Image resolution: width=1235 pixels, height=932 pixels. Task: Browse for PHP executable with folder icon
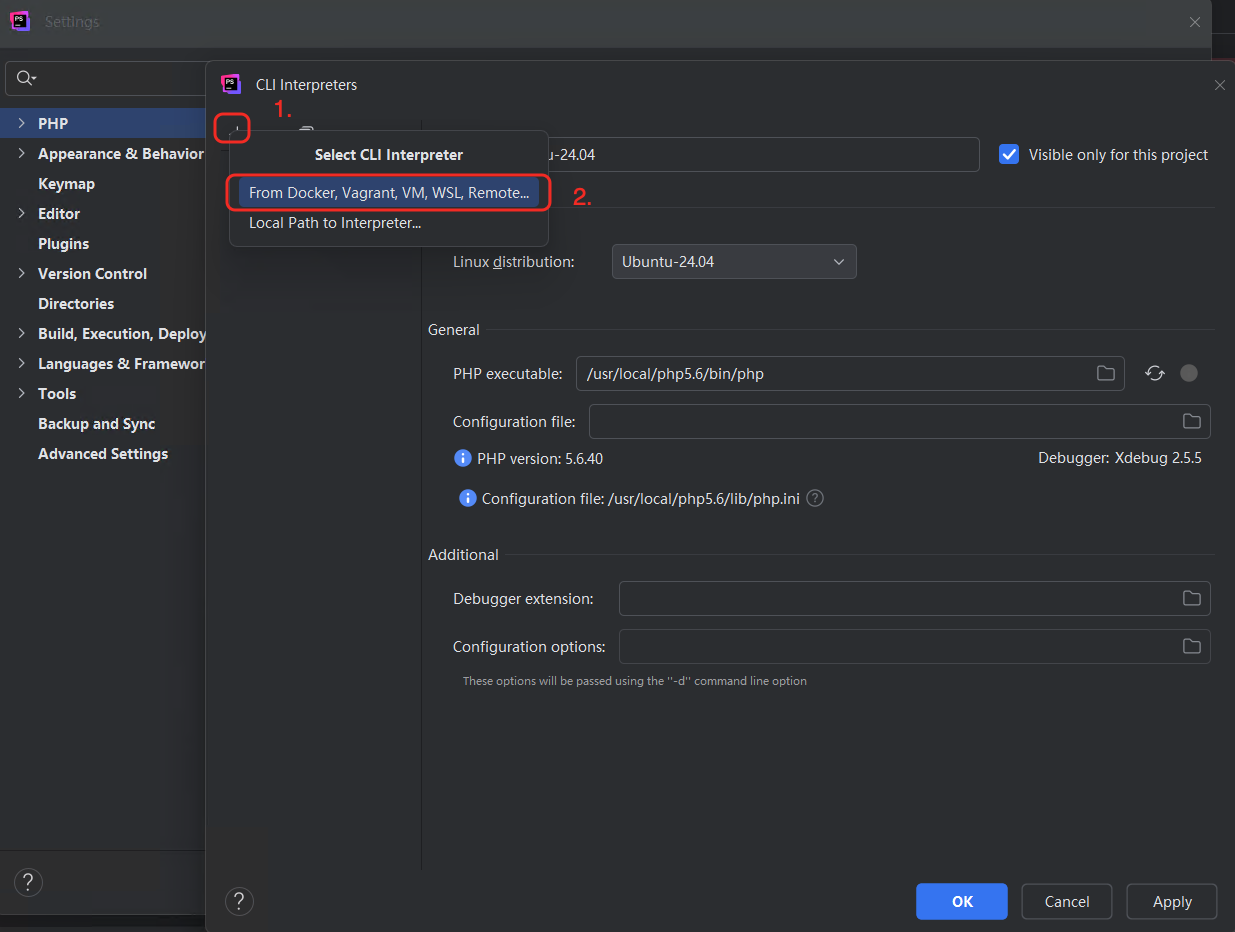(1105, 373)
